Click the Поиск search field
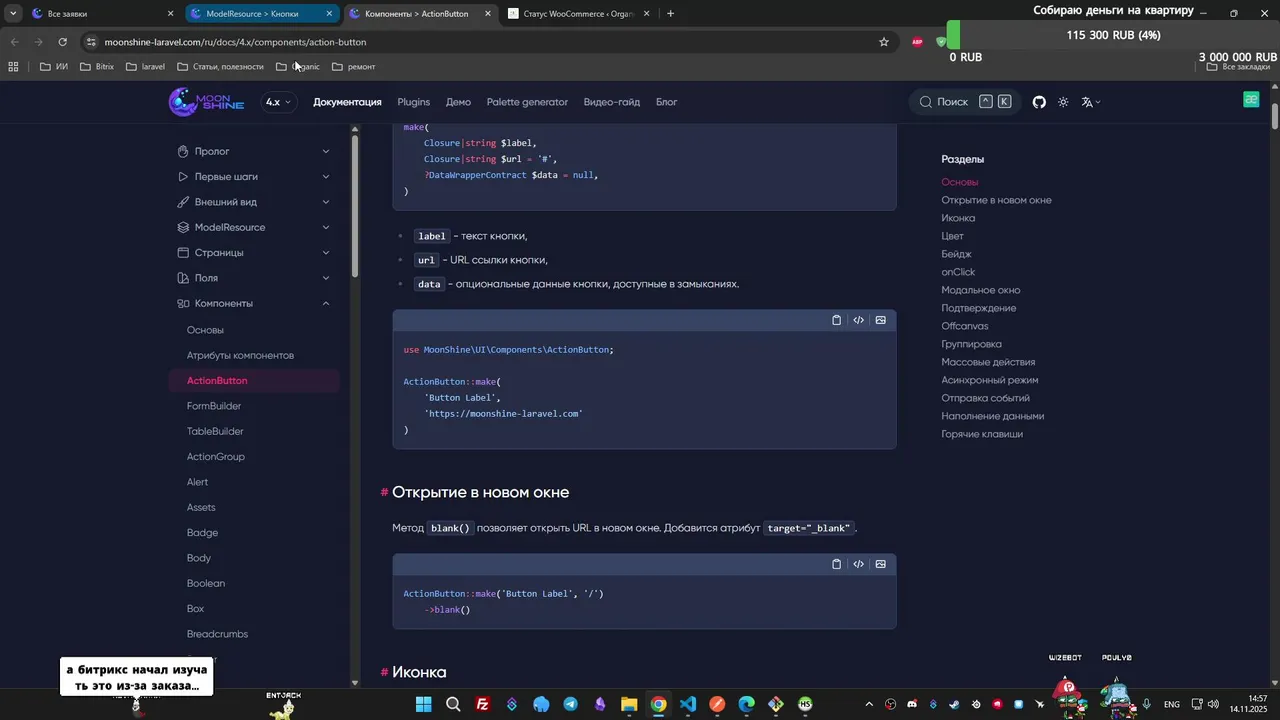 coord(965,102)
